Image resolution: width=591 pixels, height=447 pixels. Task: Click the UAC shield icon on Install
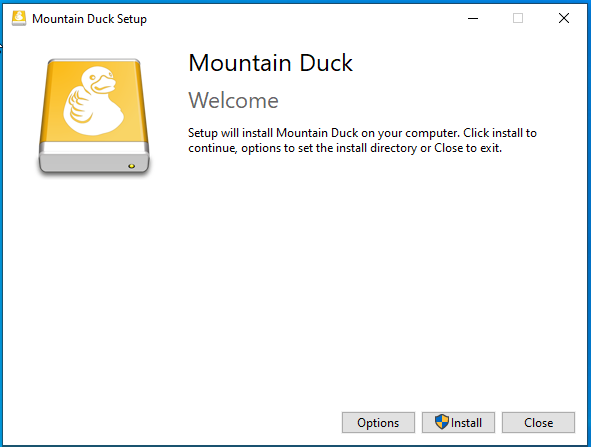point(442,422)
